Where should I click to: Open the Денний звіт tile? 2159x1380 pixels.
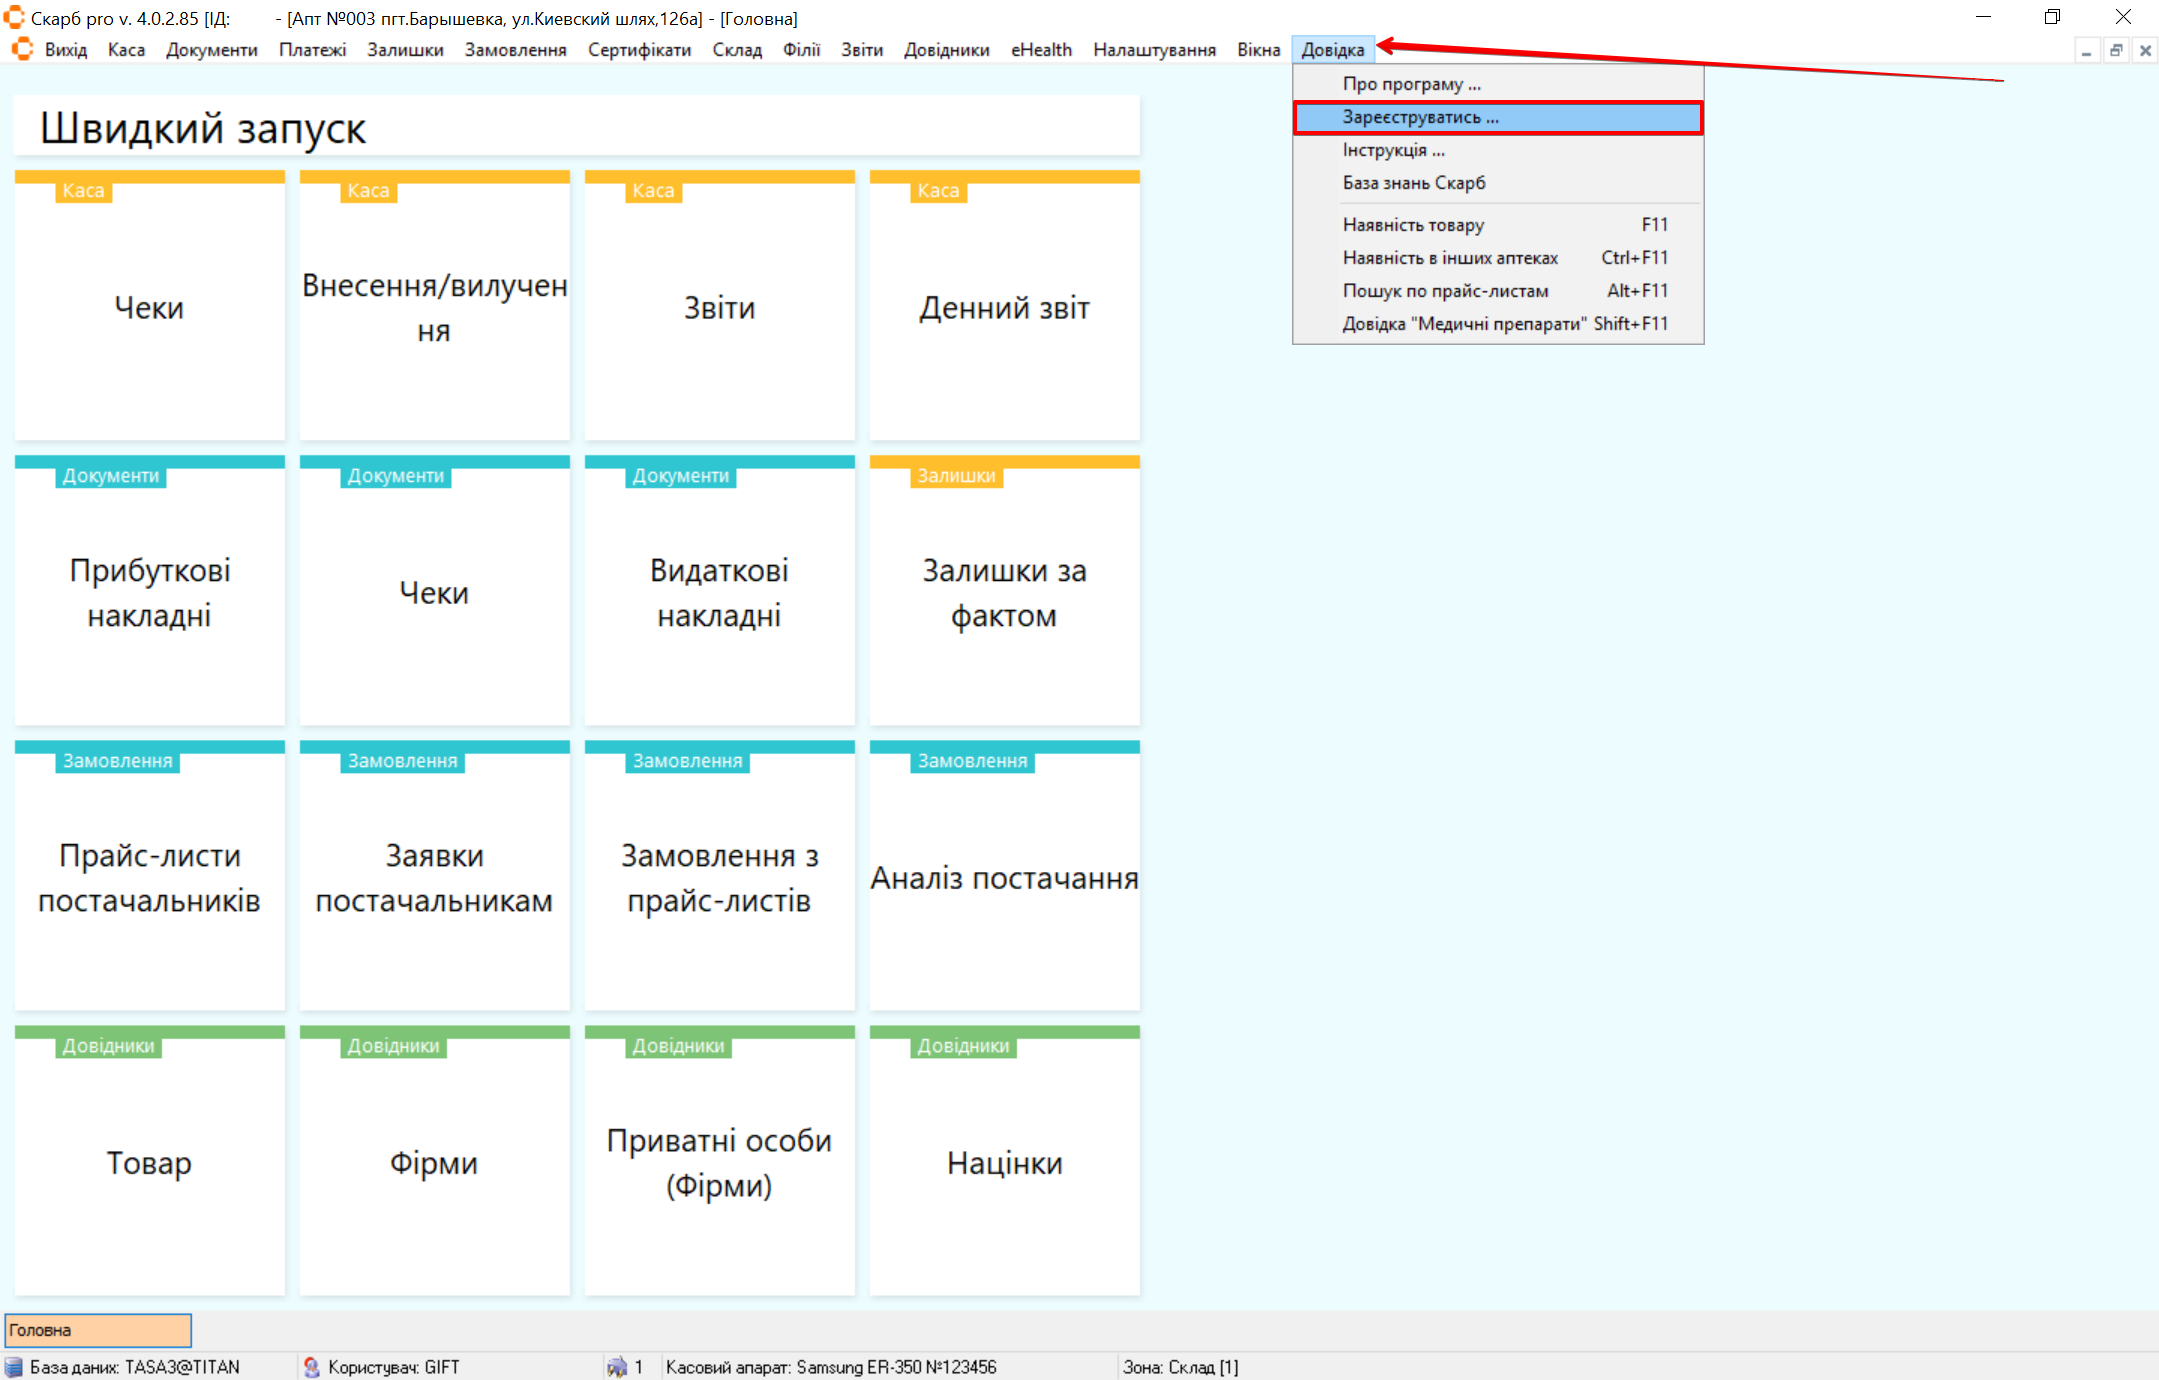tap(1004, 307)
